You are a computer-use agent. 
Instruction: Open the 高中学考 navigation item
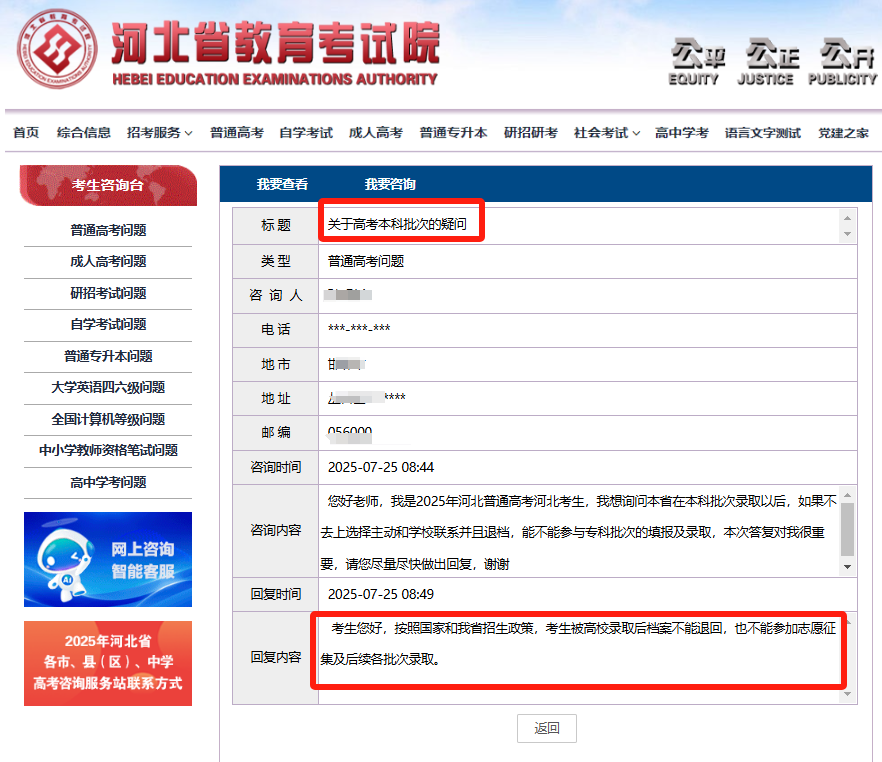pyautogui.click(x=682, y=133)
